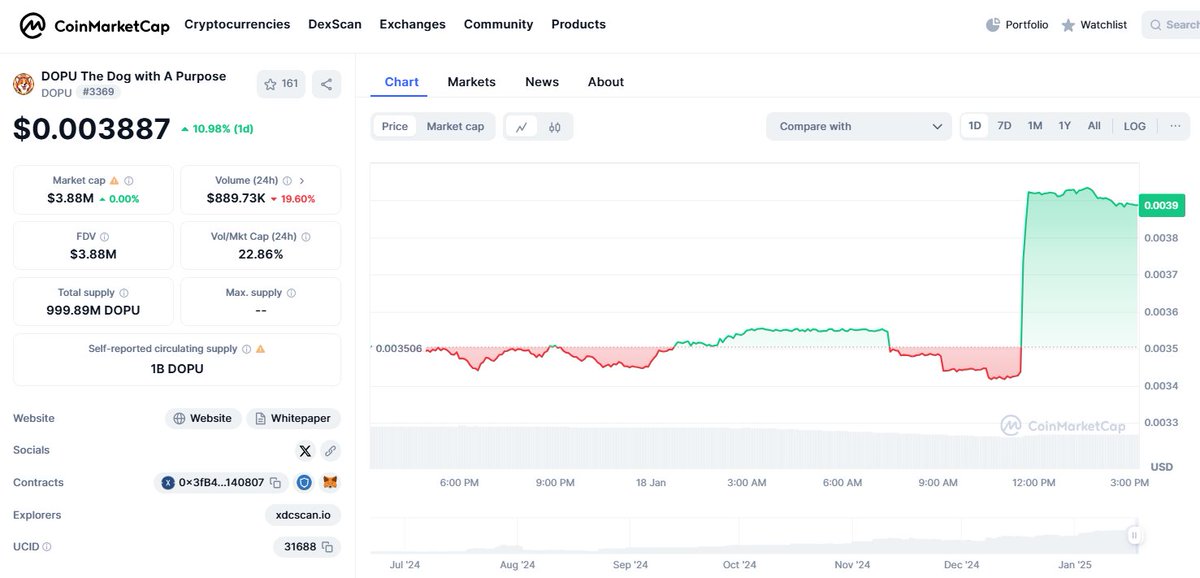This screenshot has width=1200, height=578.
Task: Click circulating supply warning triangle
Action: (x=261, y=349)
